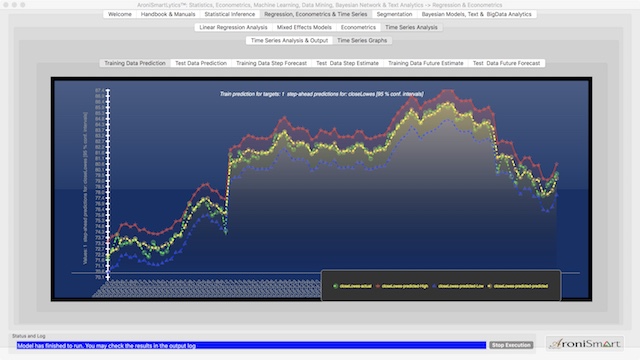Open Bayesian Models, Text & BigData Analytics tab
The image size is (640, 360).
[x=476, y=14]
